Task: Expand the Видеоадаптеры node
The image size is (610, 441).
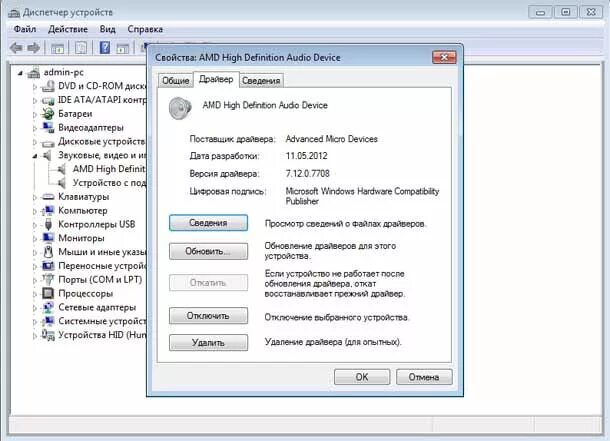Action: pyautogui.click(x=35, y=128)
